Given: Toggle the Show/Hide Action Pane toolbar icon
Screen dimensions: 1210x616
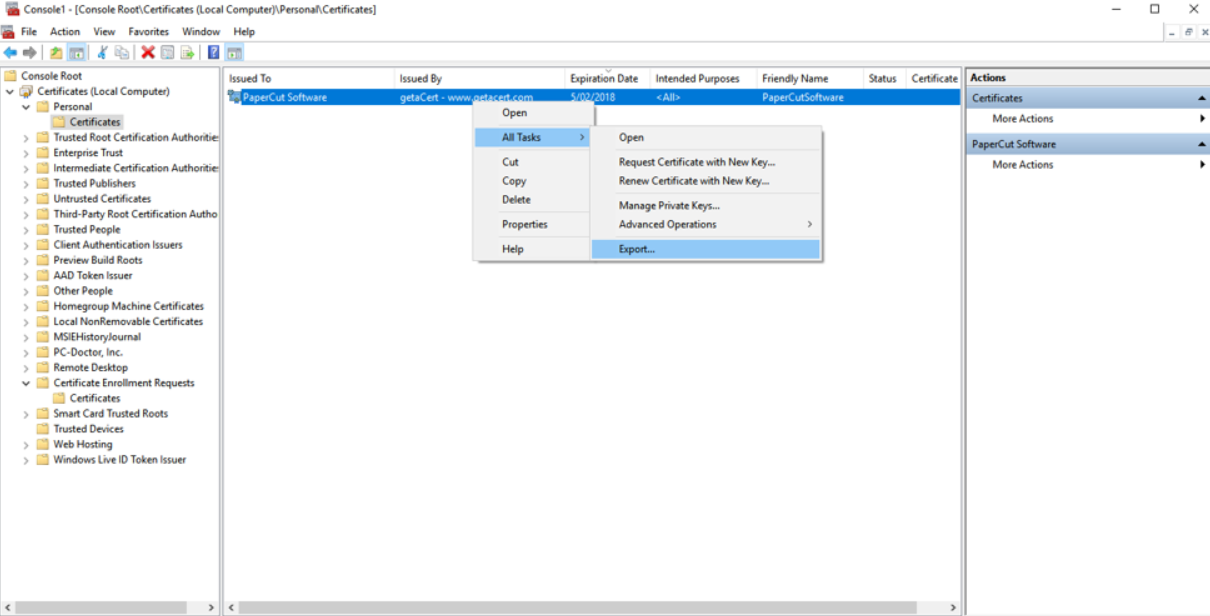Looking at the screenshot, I should click(x=234, y=53).
